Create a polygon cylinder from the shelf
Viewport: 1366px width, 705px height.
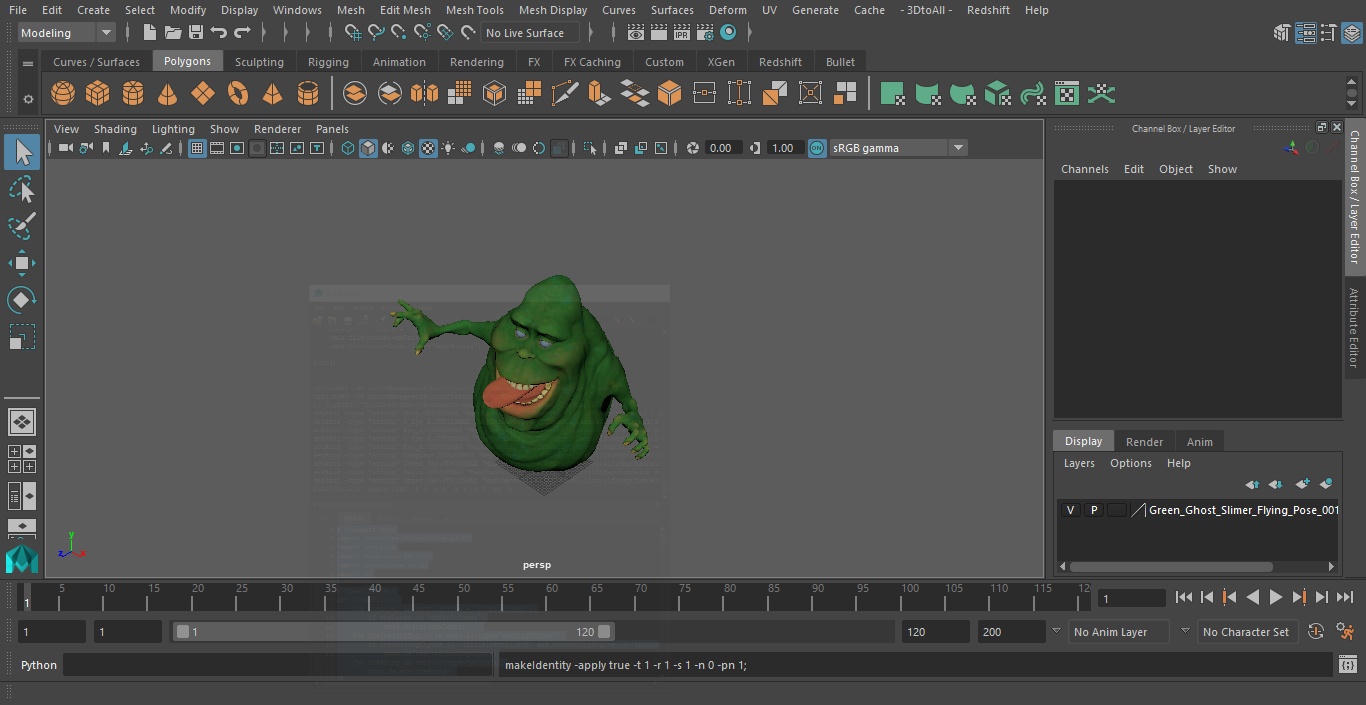133,94
